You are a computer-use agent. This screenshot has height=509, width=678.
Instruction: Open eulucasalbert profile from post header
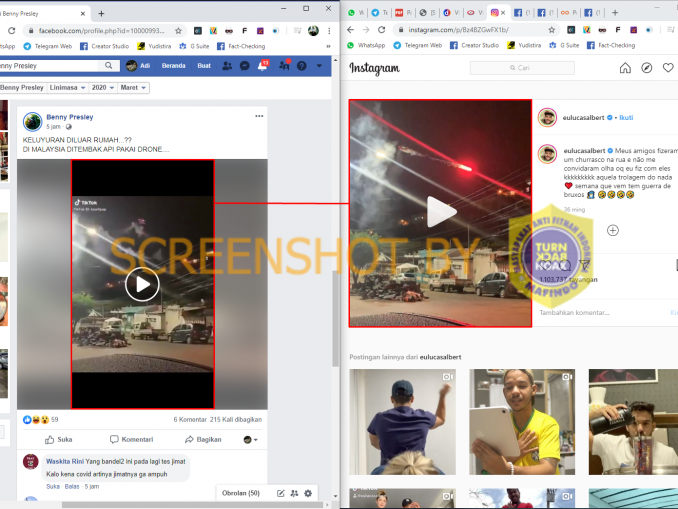click(583, 118)
